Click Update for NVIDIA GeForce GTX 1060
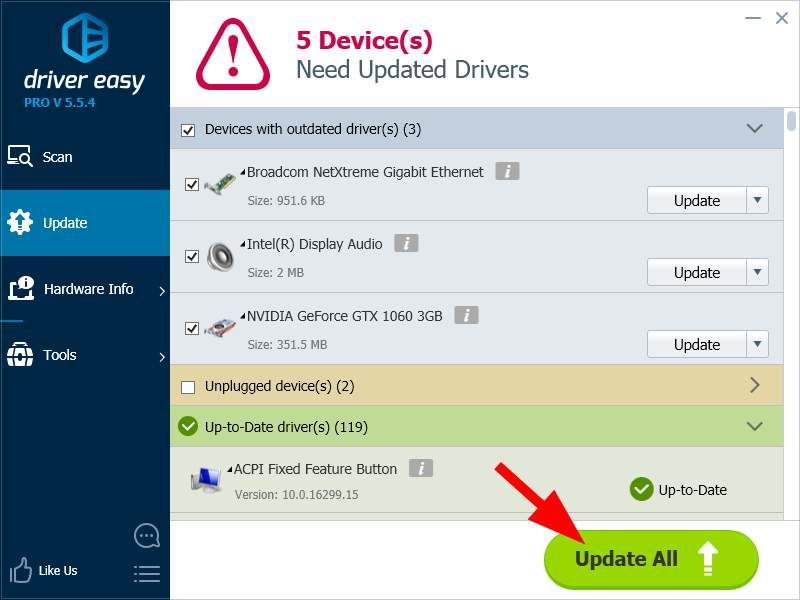 pyautogui.click(x=697, y=344)
